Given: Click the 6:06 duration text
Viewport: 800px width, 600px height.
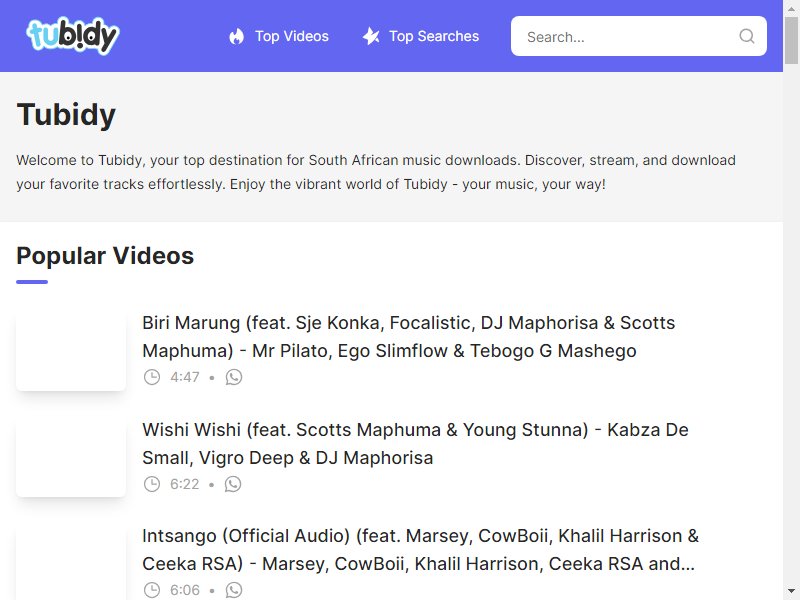Looking at the screenshot, I should 185,590.
